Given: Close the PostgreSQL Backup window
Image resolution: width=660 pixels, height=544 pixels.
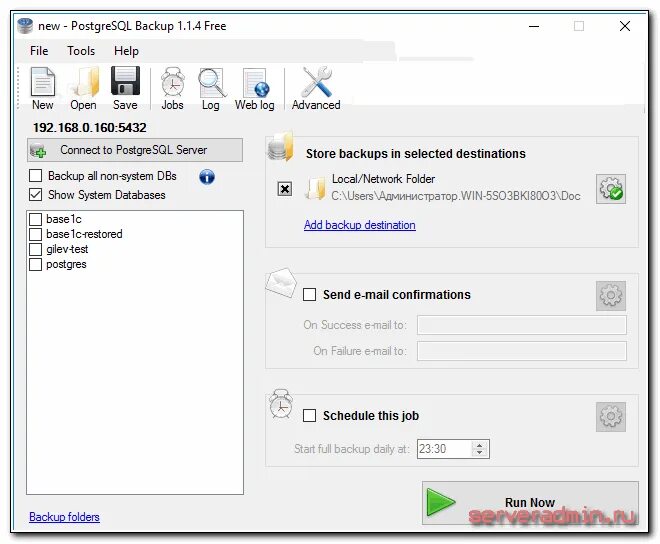Looking at the screenshot, I should pyautogui.click(x=625, y=26).
